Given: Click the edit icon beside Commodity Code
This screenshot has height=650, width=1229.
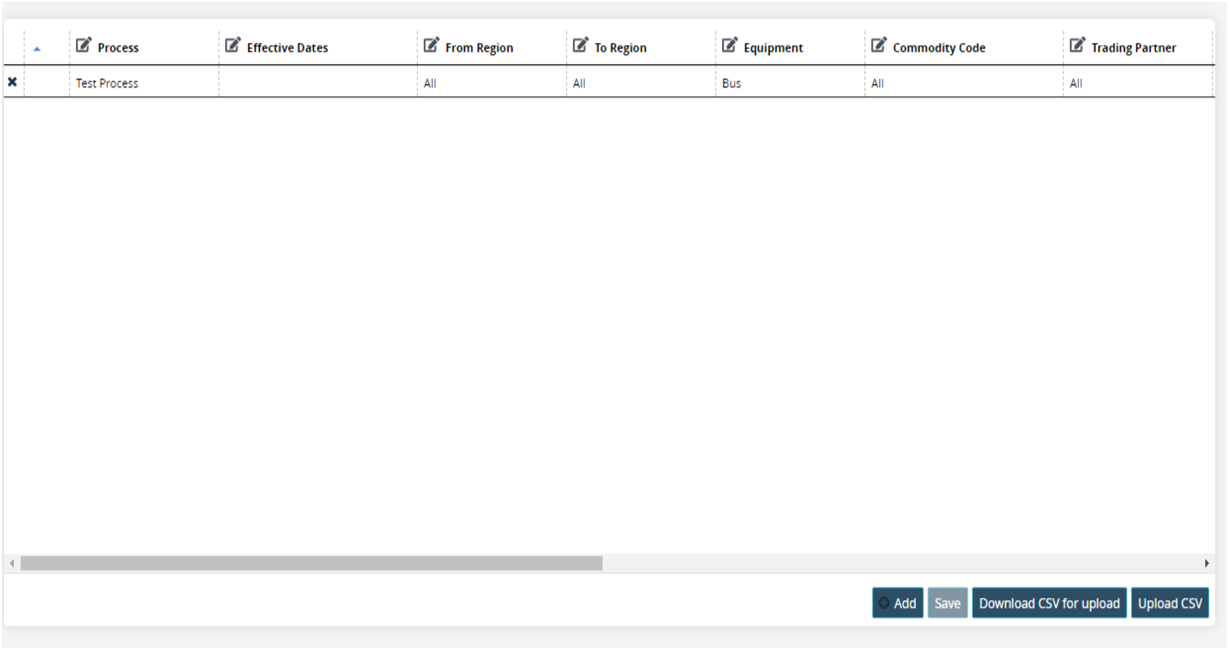Looking at the screenshot, I should coord(879,45).
